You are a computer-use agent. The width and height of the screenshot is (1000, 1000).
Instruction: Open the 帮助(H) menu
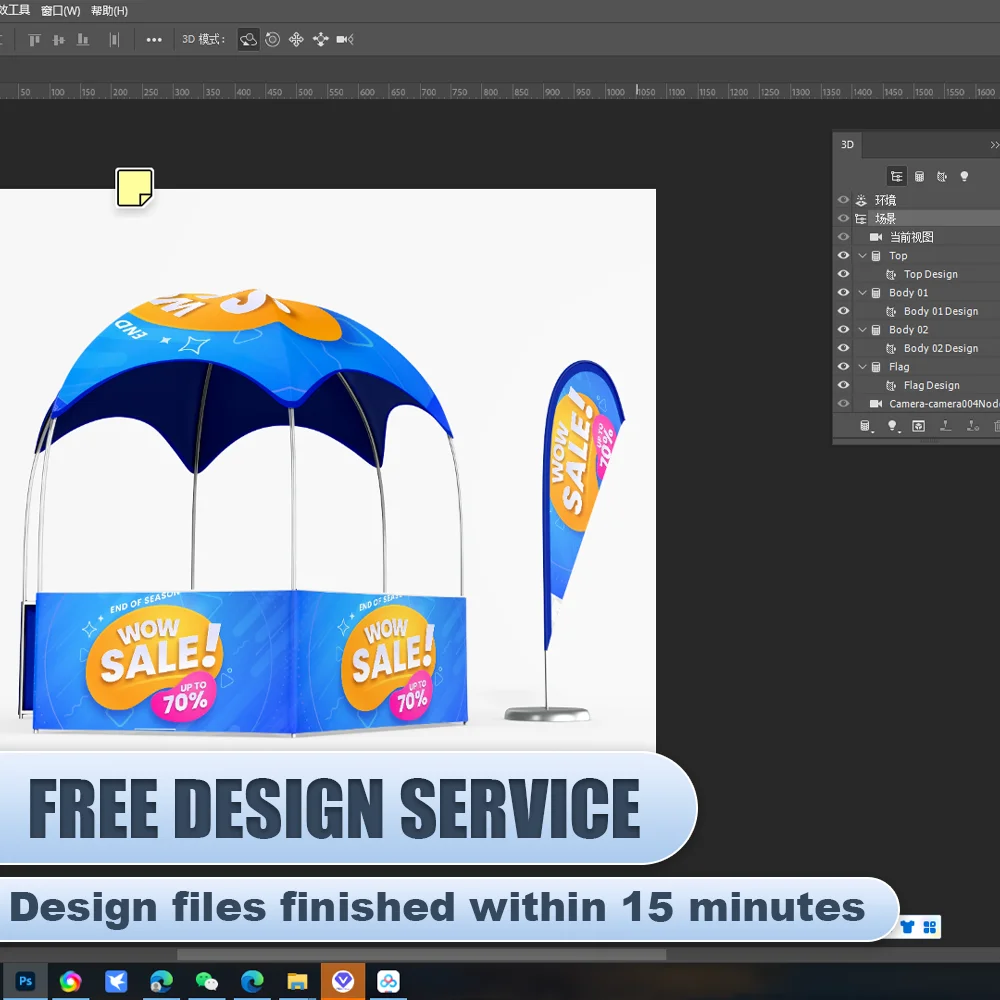pos(109,11)
